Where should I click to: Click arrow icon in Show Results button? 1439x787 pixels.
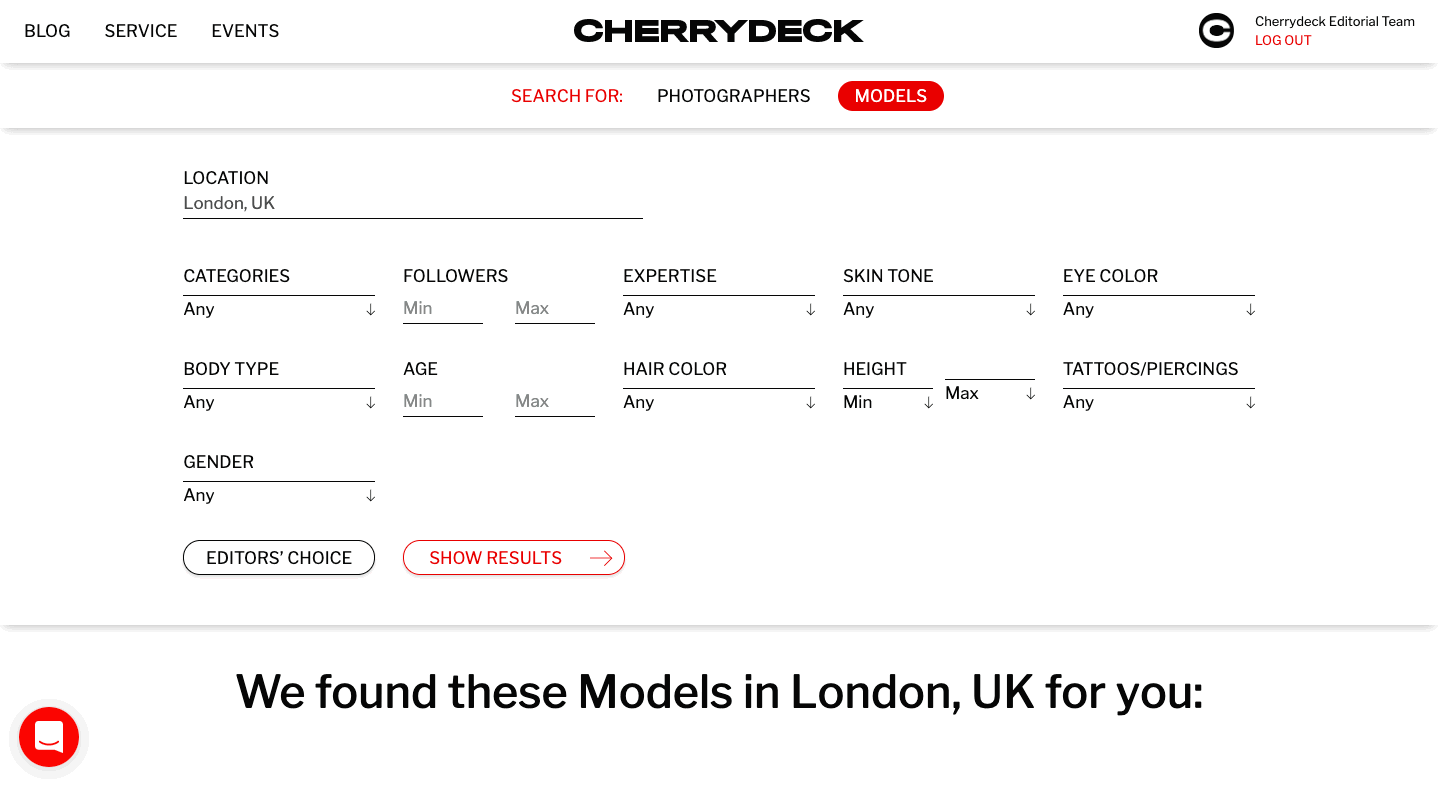tap(601, 558)
